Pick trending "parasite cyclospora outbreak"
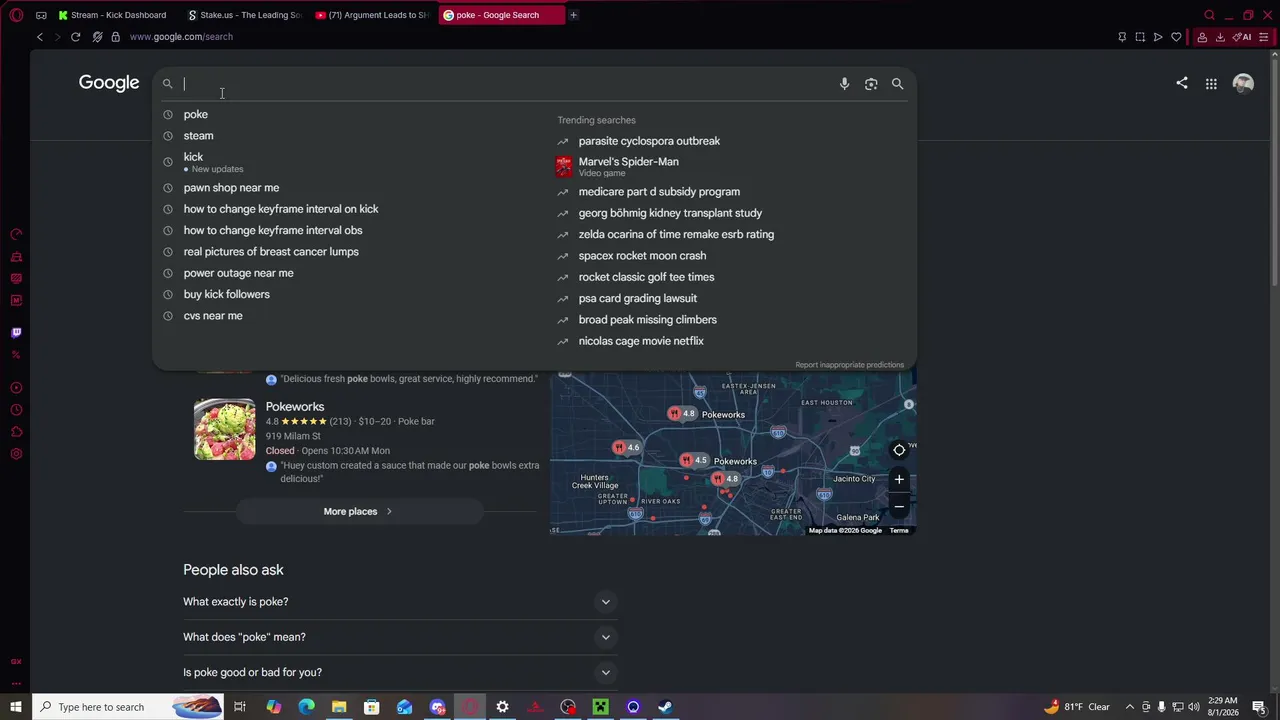1280x720 pixels. [x=649, y=141]
